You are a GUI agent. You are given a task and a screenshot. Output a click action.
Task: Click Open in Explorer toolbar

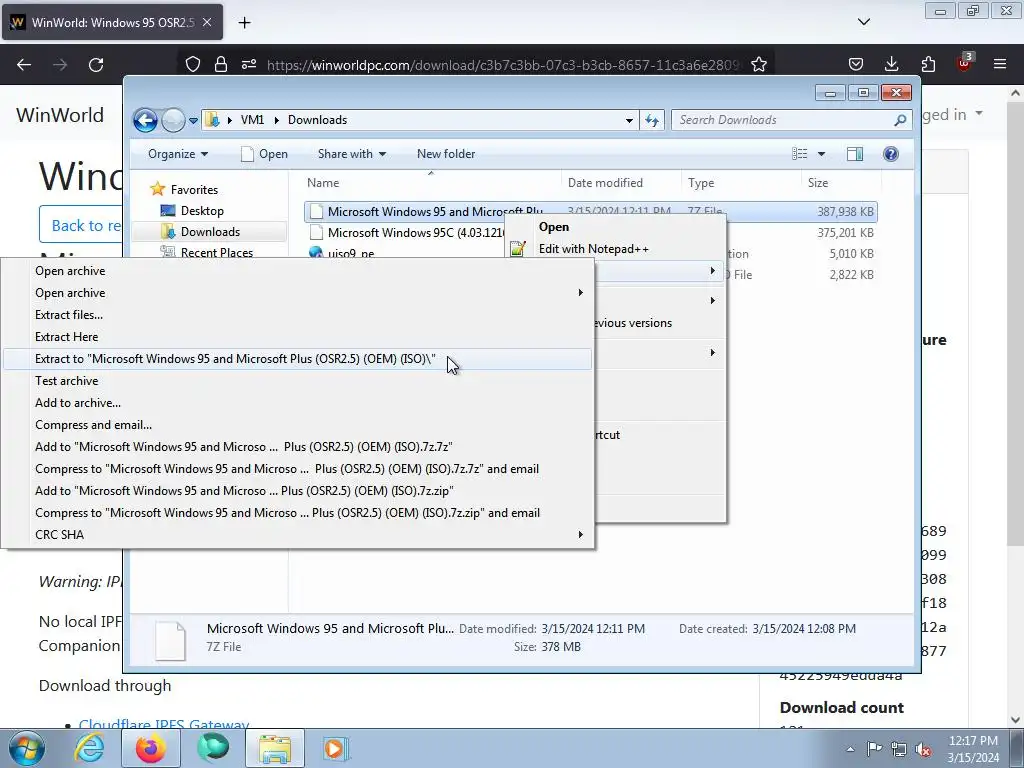click(264, 154)
